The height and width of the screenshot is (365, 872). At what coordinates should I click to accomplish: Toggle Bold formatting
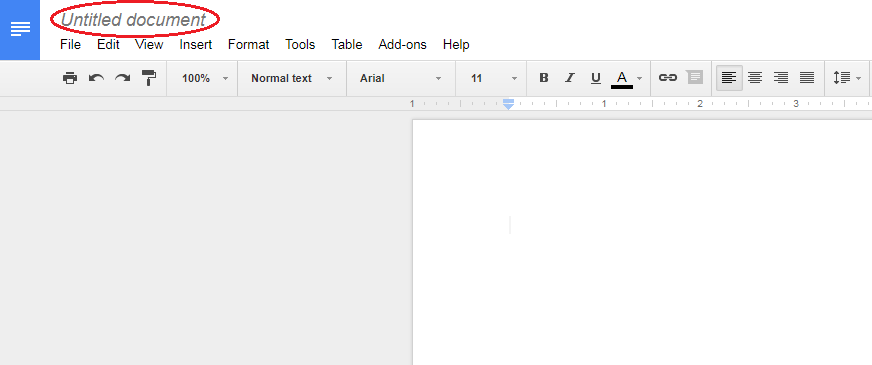coord(544,78)
